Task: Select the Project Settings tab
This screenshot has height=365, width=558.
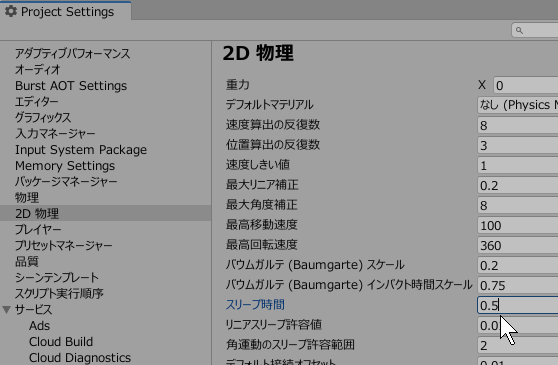Action: 66,11
